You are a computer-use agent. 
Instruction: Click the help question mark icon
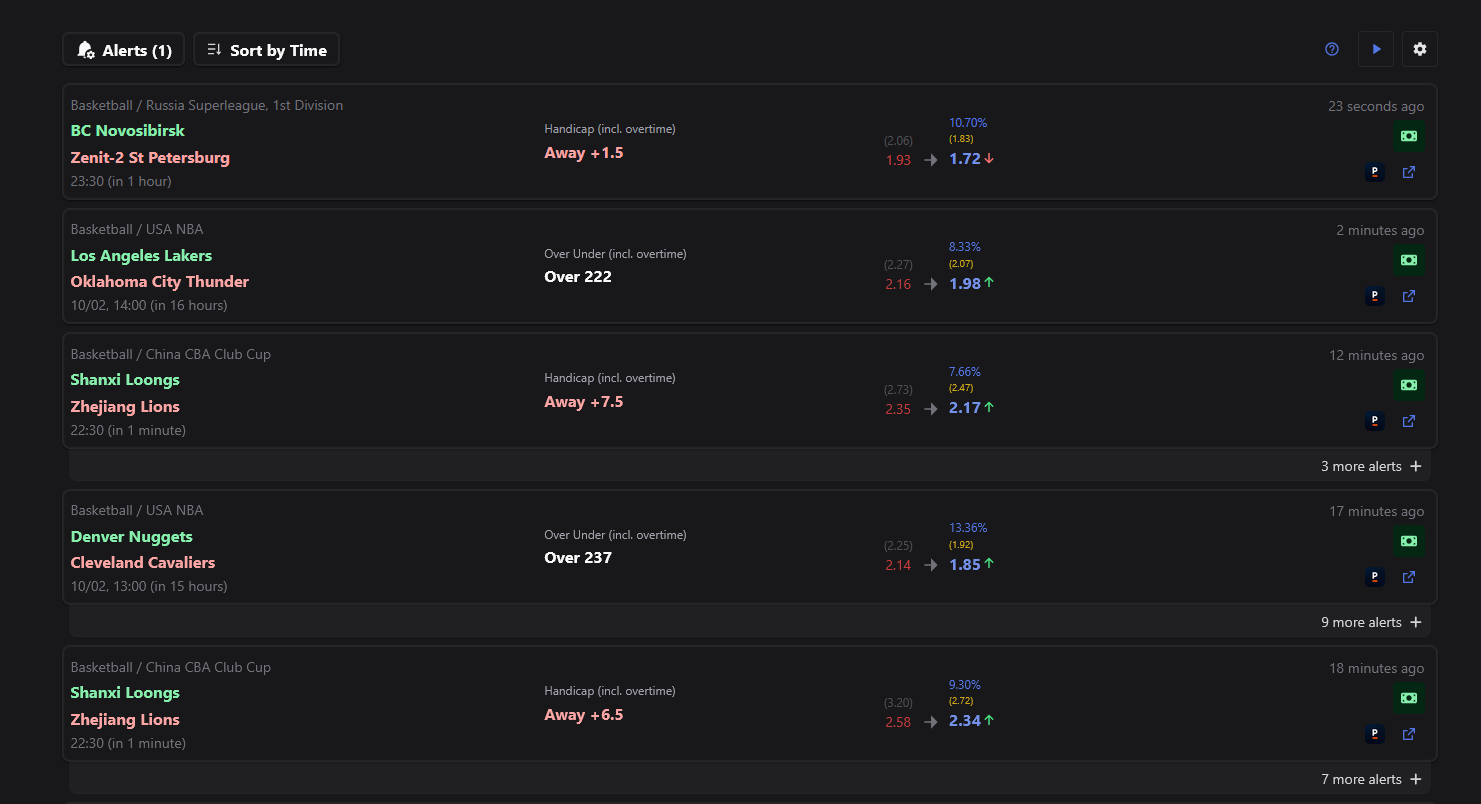(1332, 49)
